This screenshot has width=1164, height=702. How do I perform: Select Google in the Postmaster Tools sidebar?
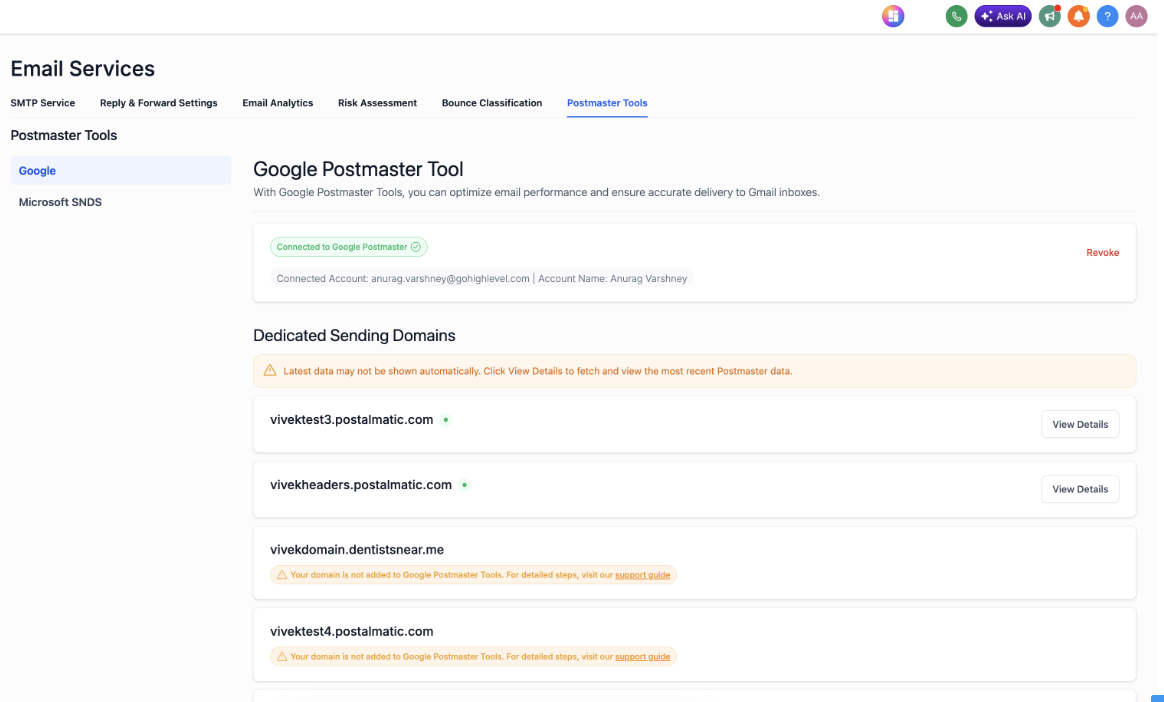(x=120, y=171)
